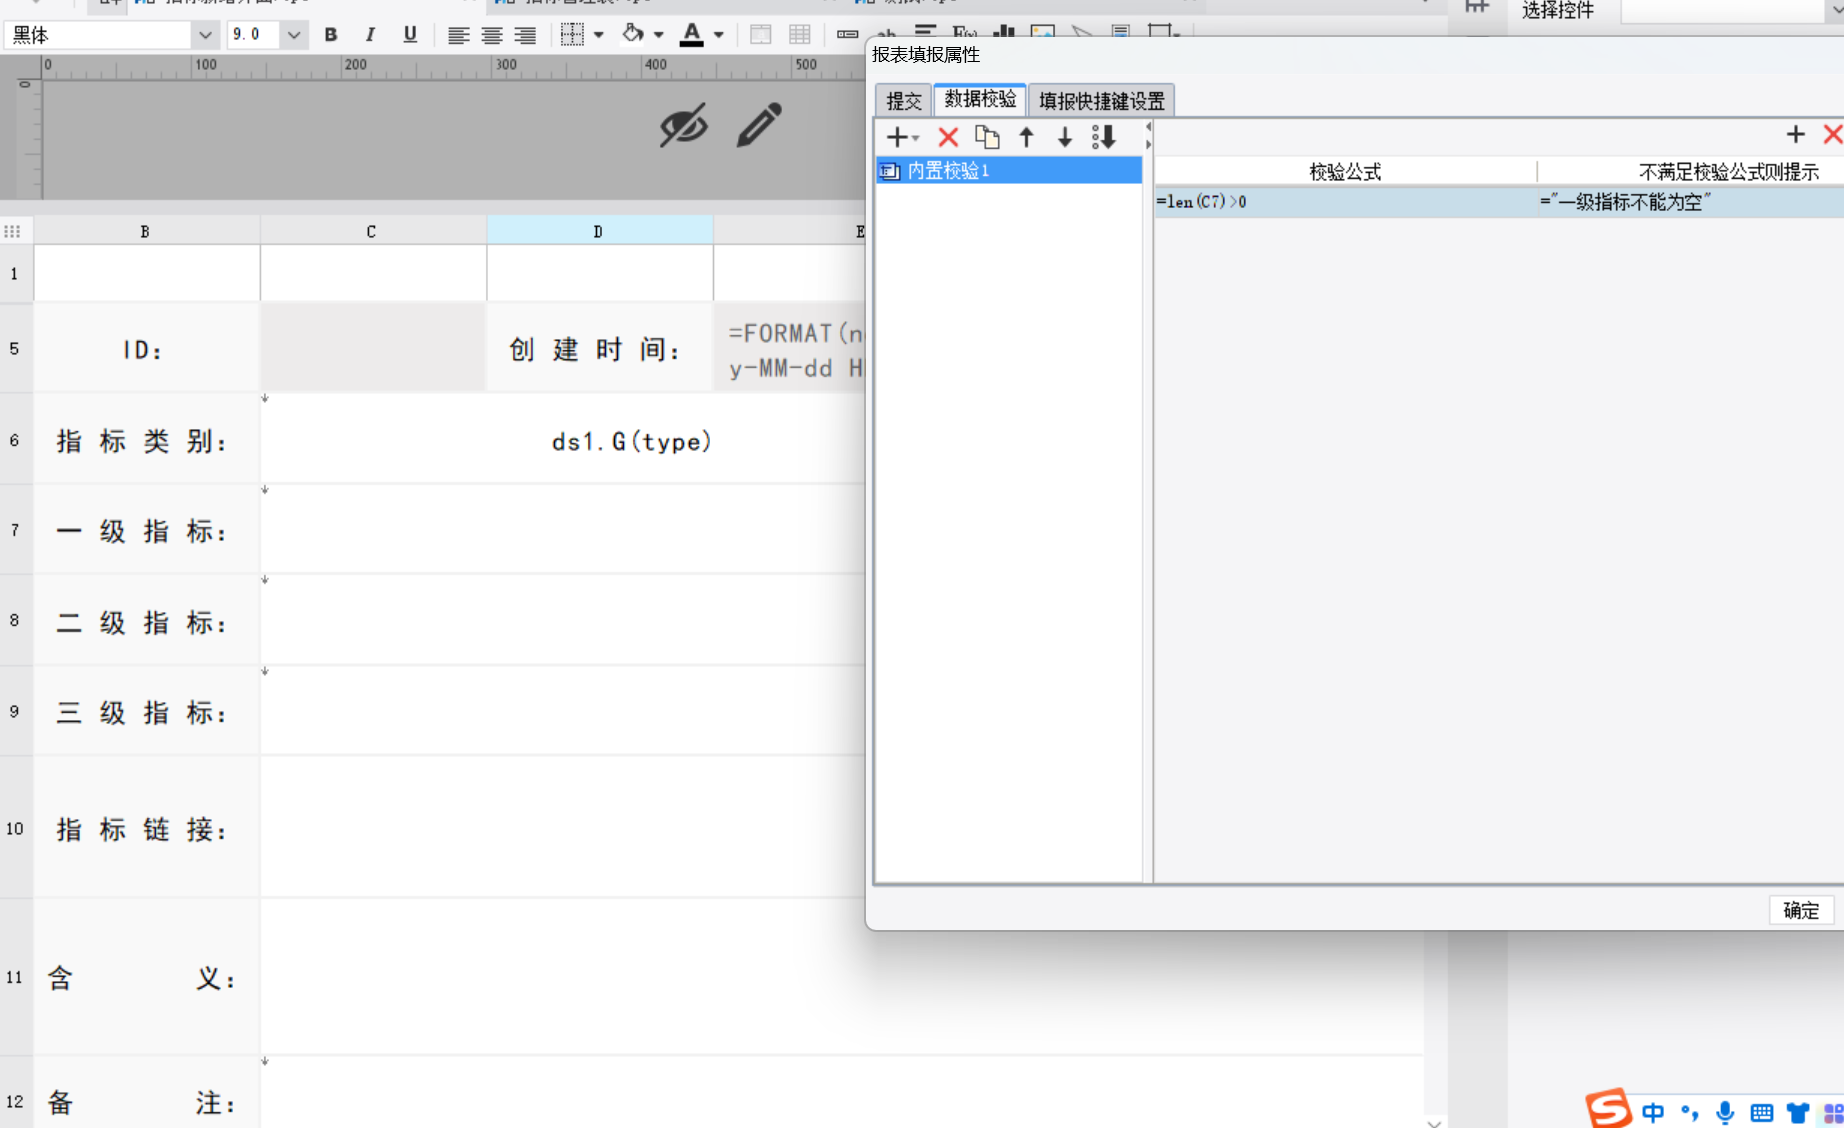Click the 校验公式 column header

coord(1345,172)
